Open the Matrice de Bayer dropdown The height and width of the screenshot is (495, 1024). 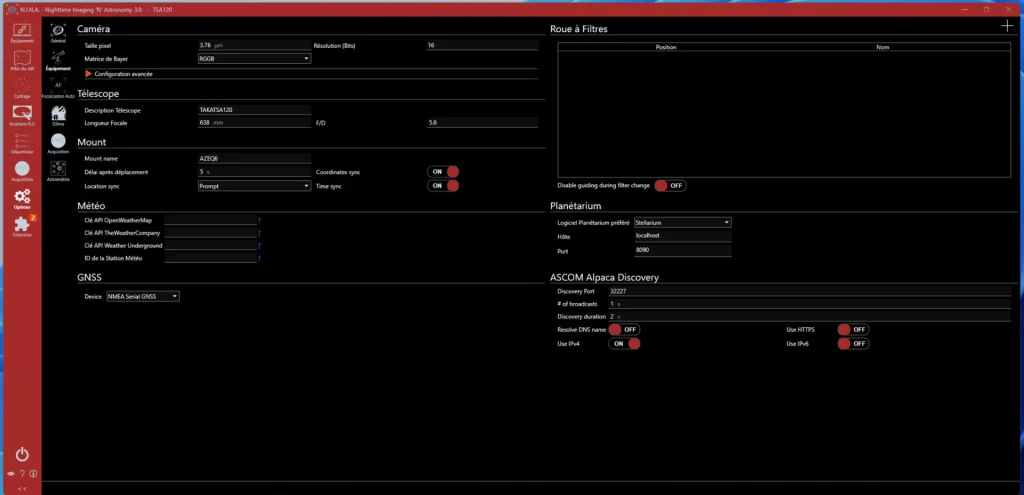[254, 58]
